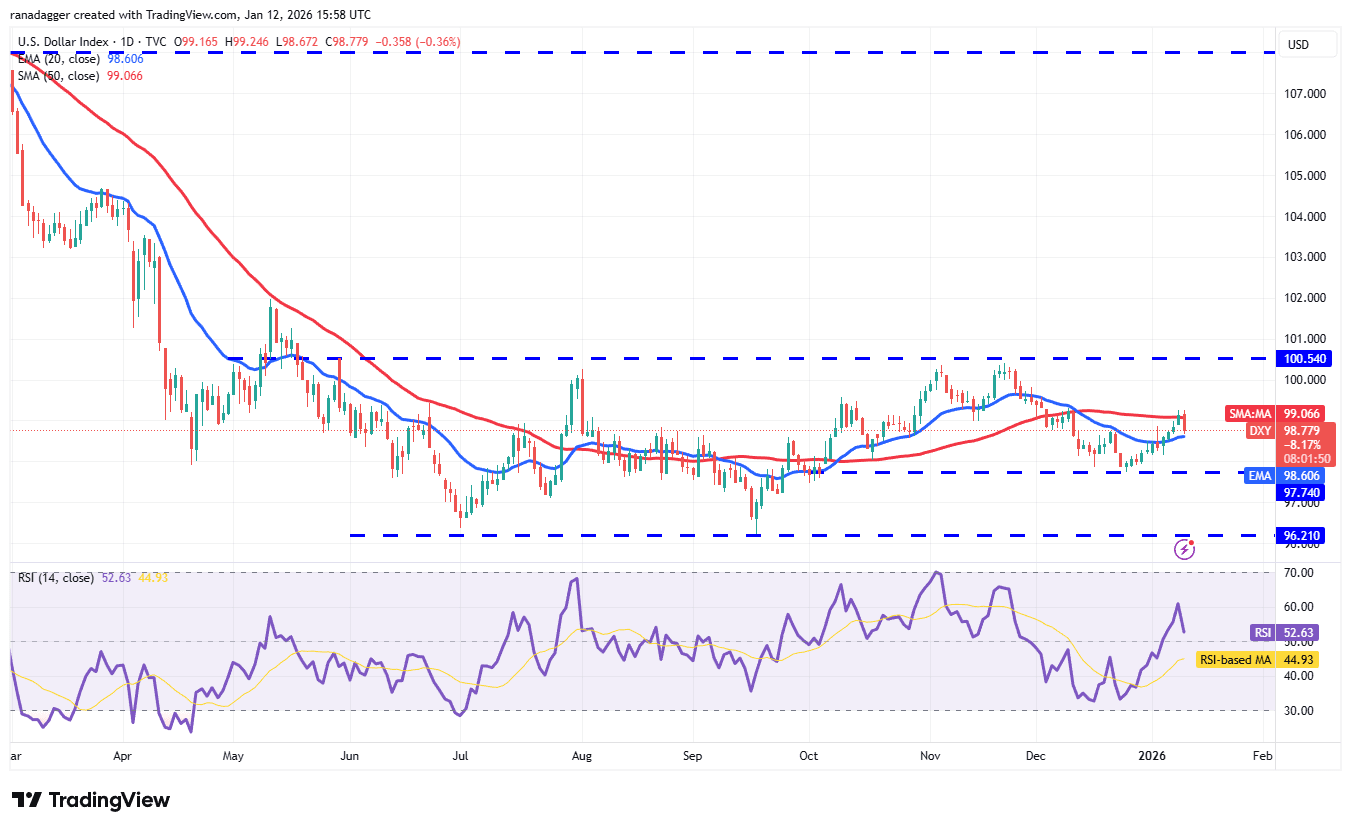This screenshot has width=1351, height=830.
Task: Click the blue EMA price tag
Action: pos(1257,477)
